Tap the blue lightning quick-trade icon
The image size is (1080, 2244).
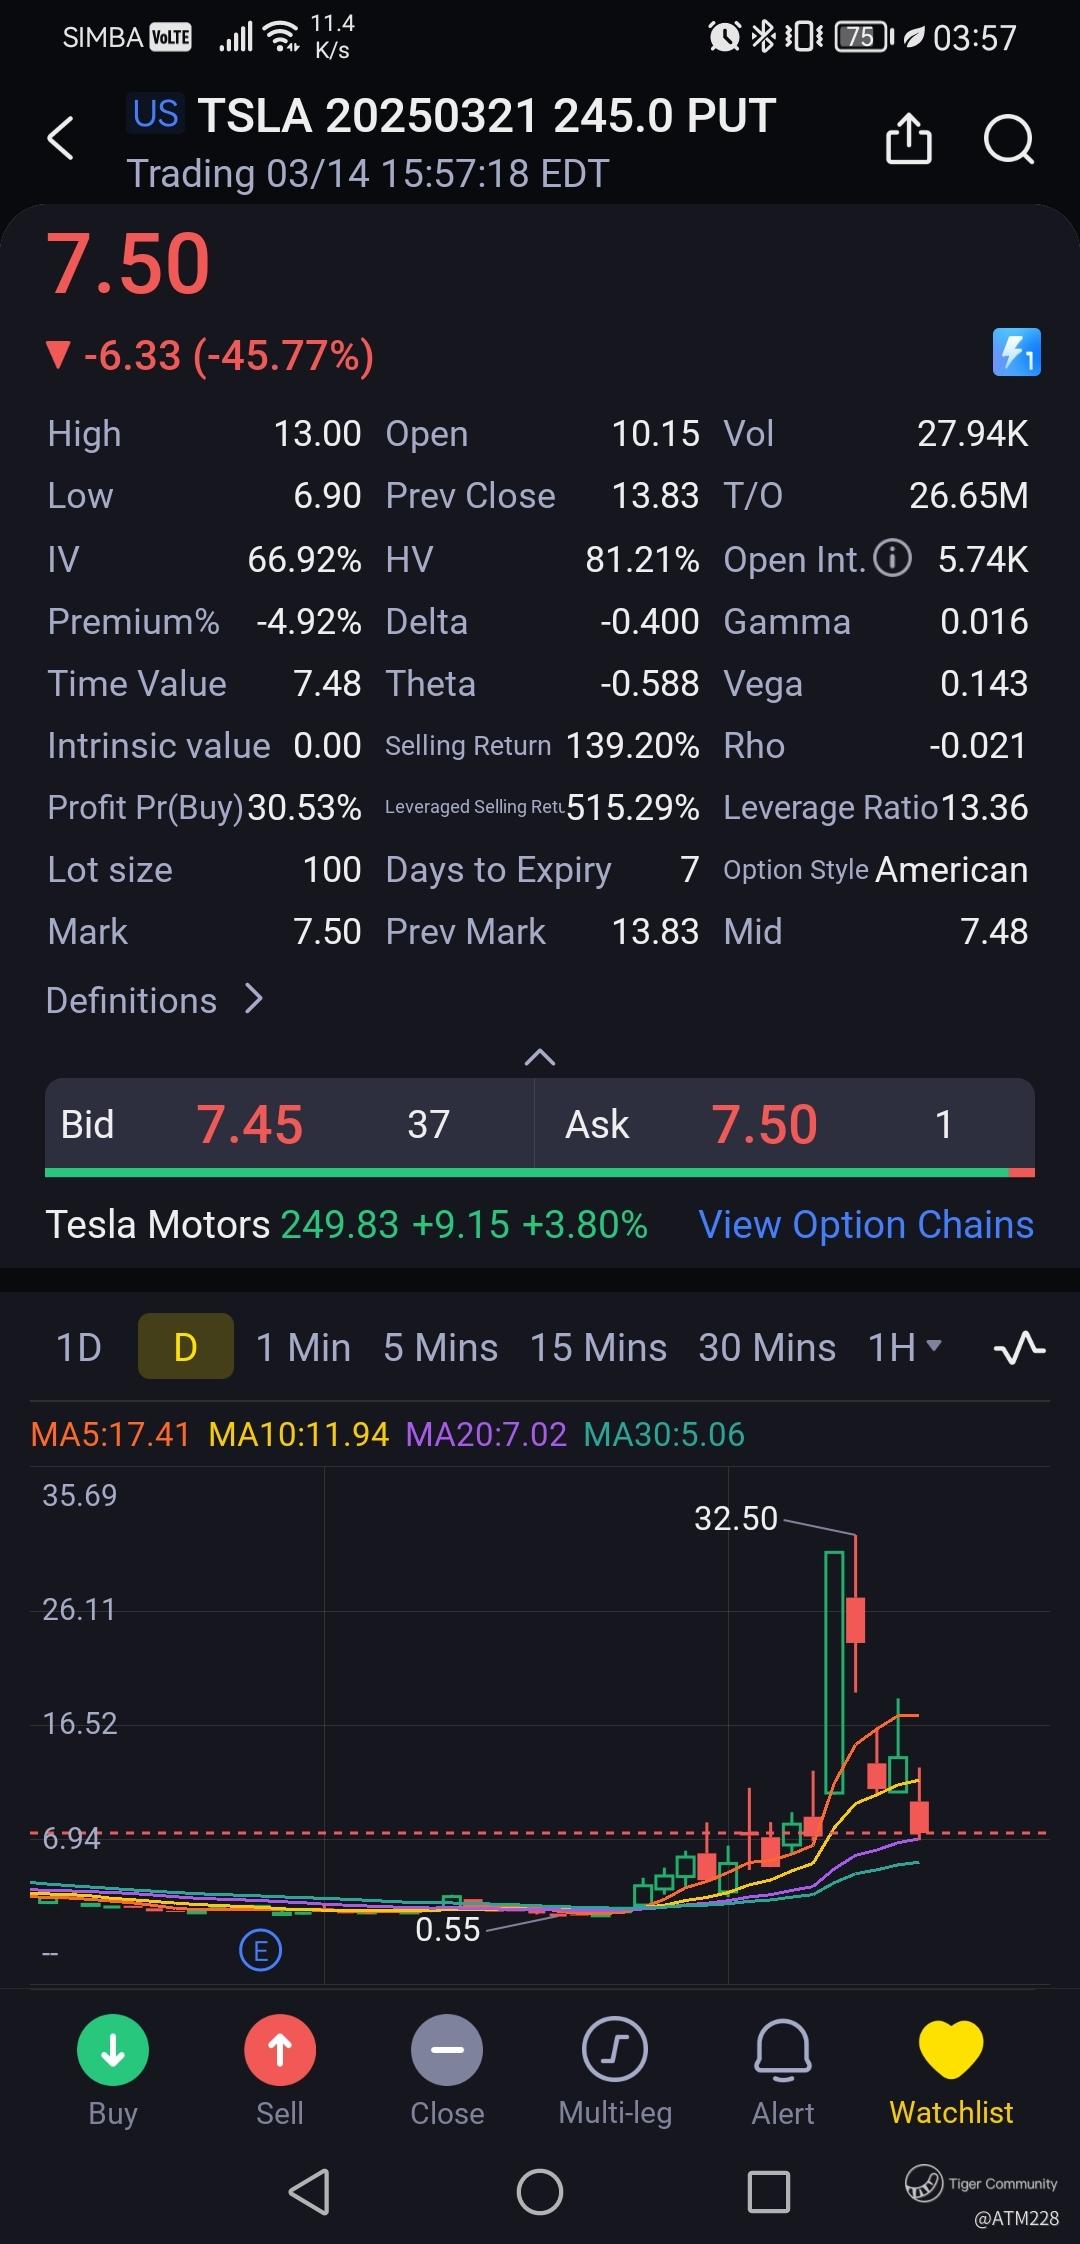coord(1016,353)
